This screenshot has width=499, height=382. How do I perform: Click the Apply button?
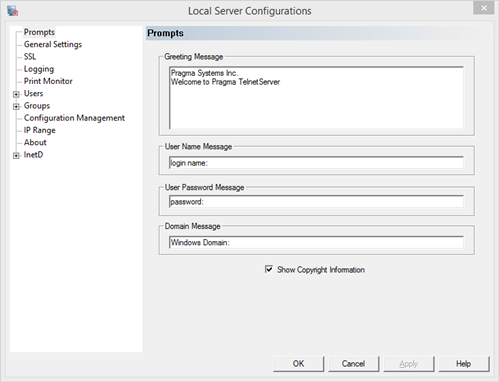(409, 364)
